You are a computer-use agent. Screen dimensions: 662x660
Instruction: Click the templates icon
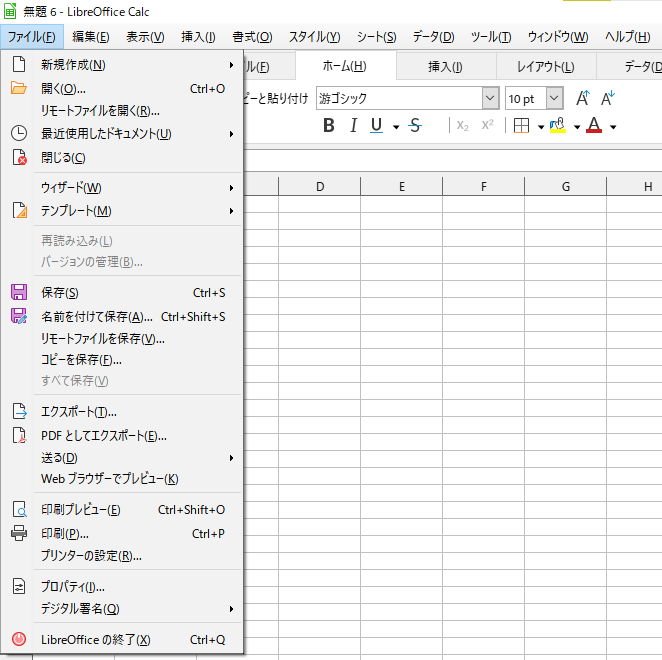pyautogui.click(x=19, y=210)
